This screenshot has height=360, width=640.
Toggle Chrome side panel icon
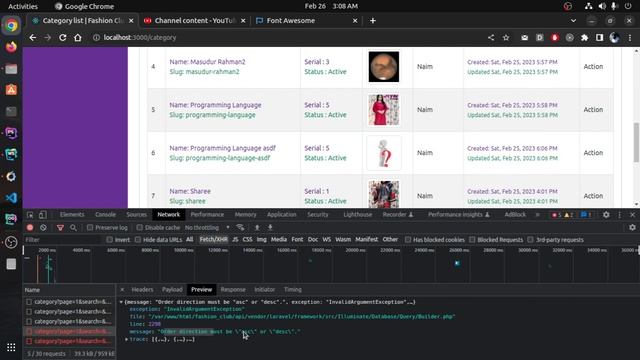[x=599, y=38]
